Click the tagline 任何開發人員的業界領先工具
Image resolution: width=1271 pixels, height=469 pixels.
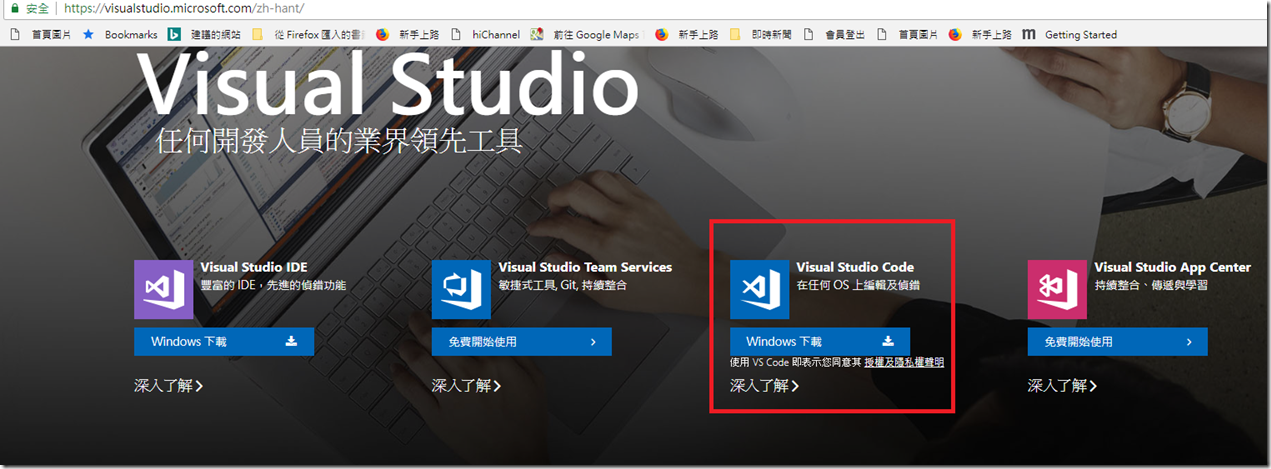click(339, 139)
